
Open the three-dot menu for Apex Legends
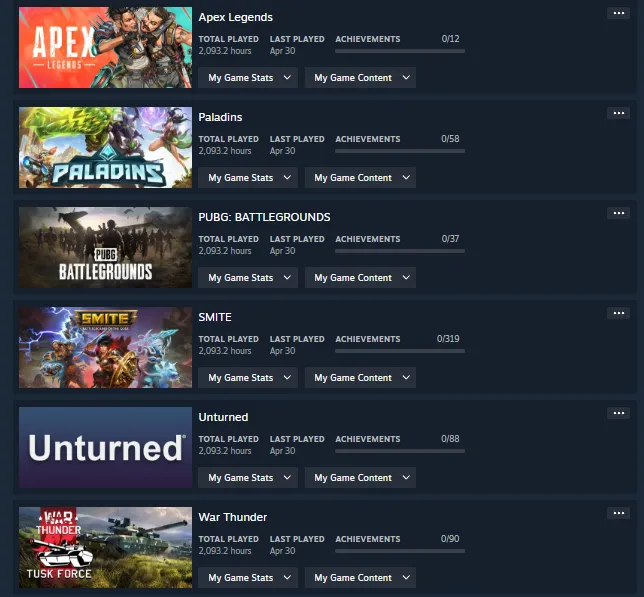click(618, 13)
